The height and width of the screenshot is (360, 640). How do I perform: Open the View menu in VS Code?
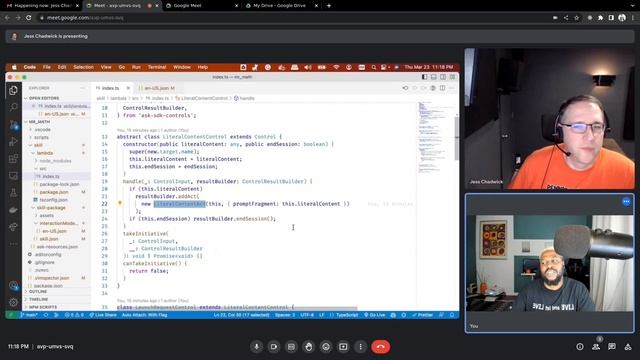[106, 67]
